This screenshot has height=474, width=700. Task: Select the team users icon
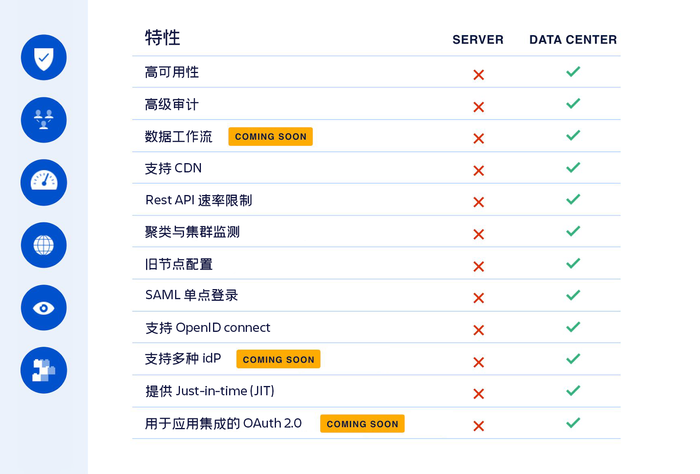(44, 120)
